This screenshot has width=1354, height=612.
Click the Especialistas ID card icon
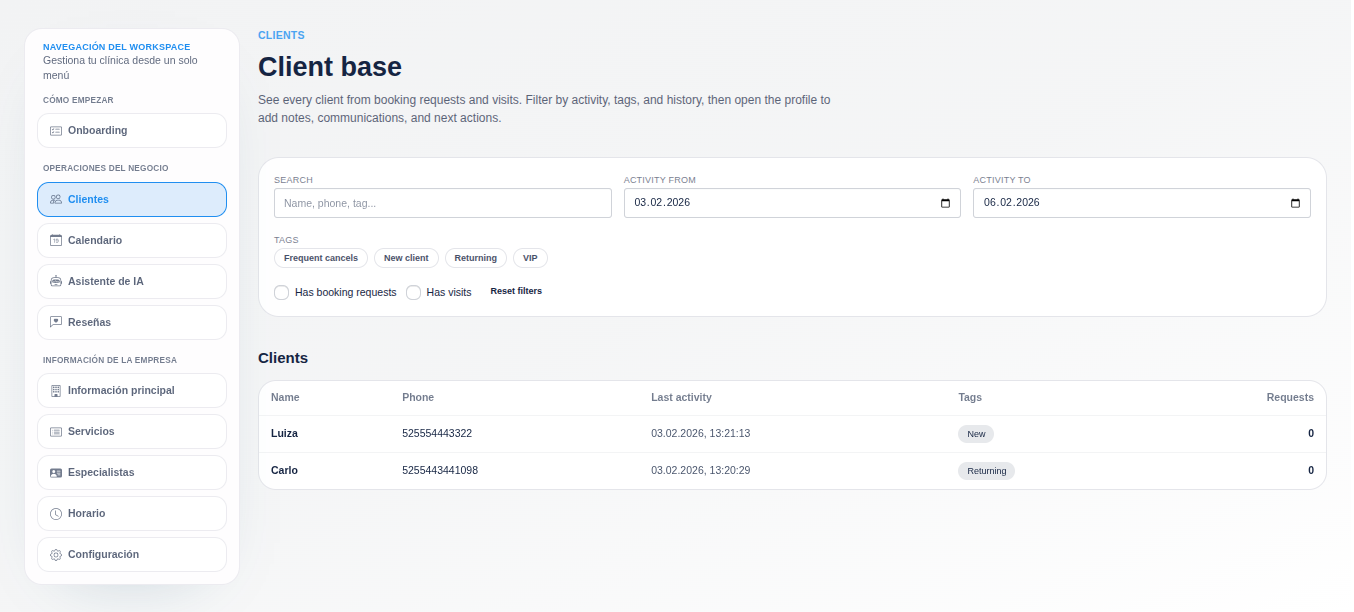[56, 473]
